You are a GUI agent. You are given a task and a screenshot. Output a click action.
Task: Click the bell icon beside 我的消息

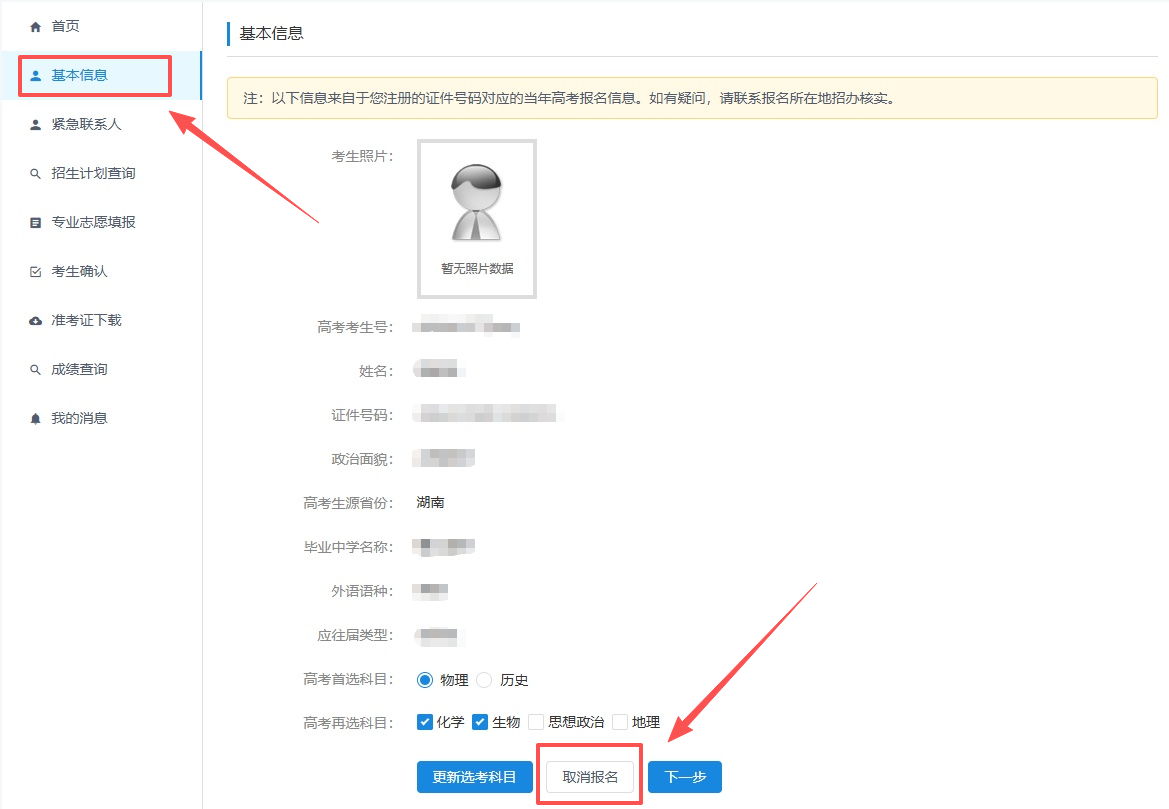(x=36, y=419)
